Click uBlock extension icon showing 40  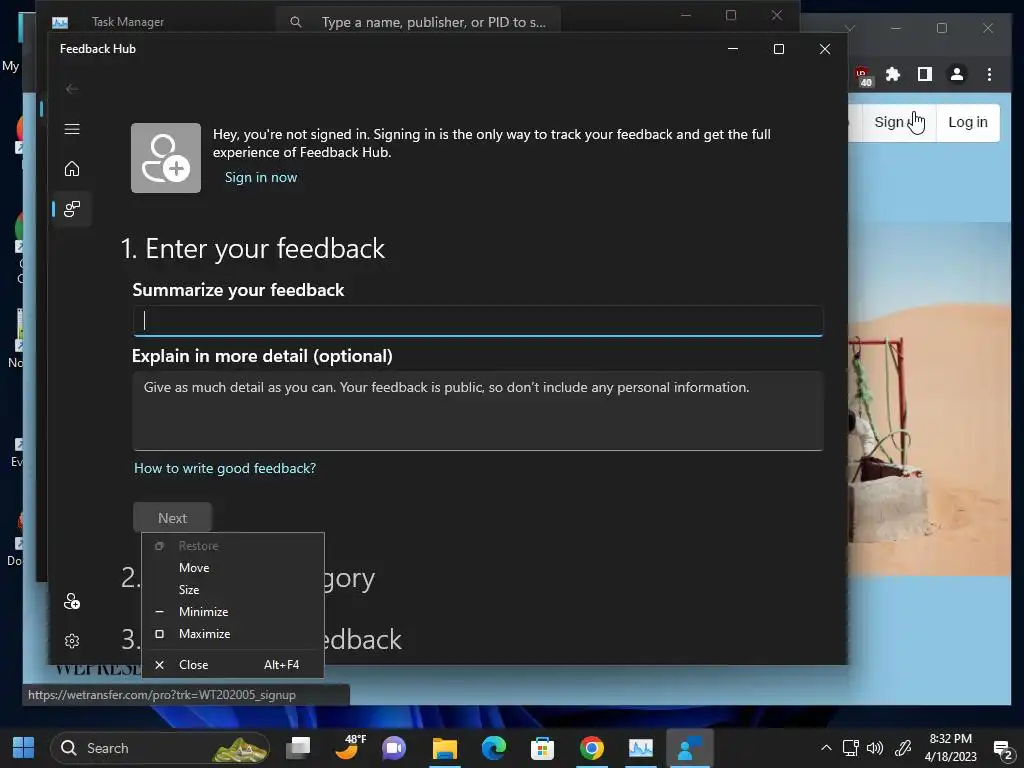(863, 76)
